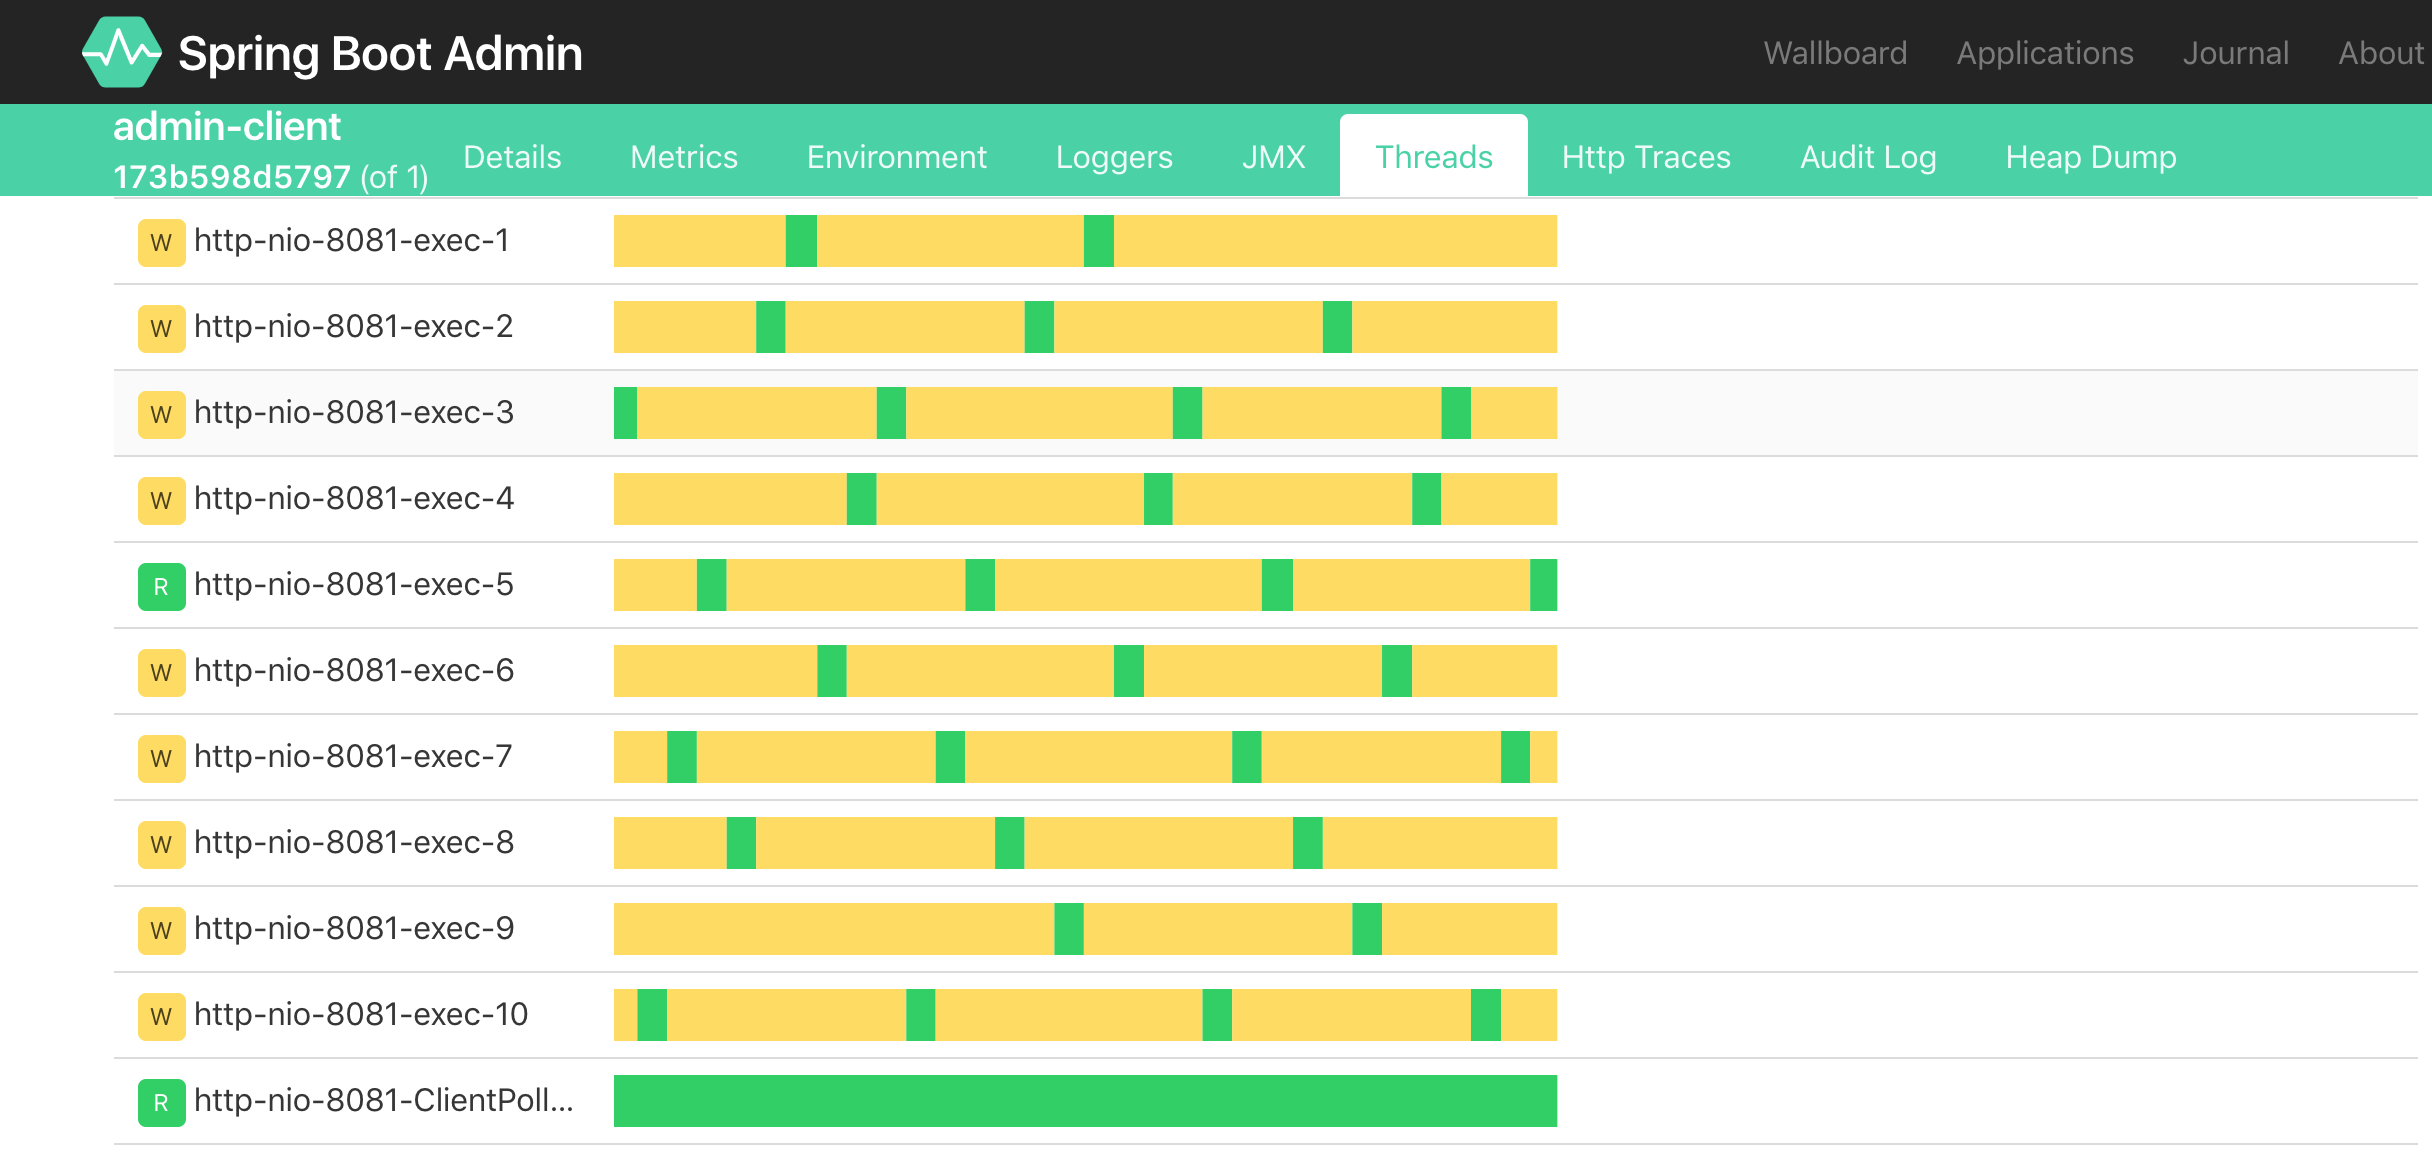Viewport: 2432px width, 1152px height.
Task: Go to the Loggers tab
Action: click(1114, 157)
